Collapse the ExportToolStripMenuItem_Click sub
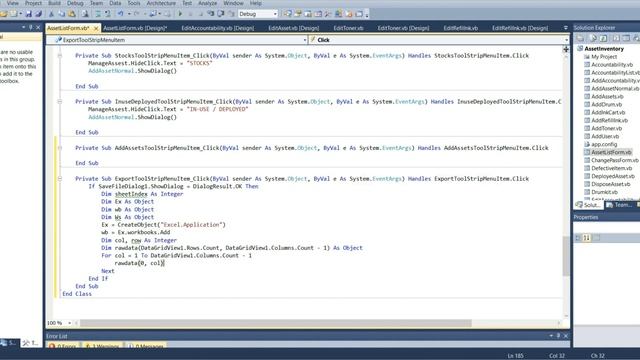The height and width of the screenshot is (360, 640). 60,178
